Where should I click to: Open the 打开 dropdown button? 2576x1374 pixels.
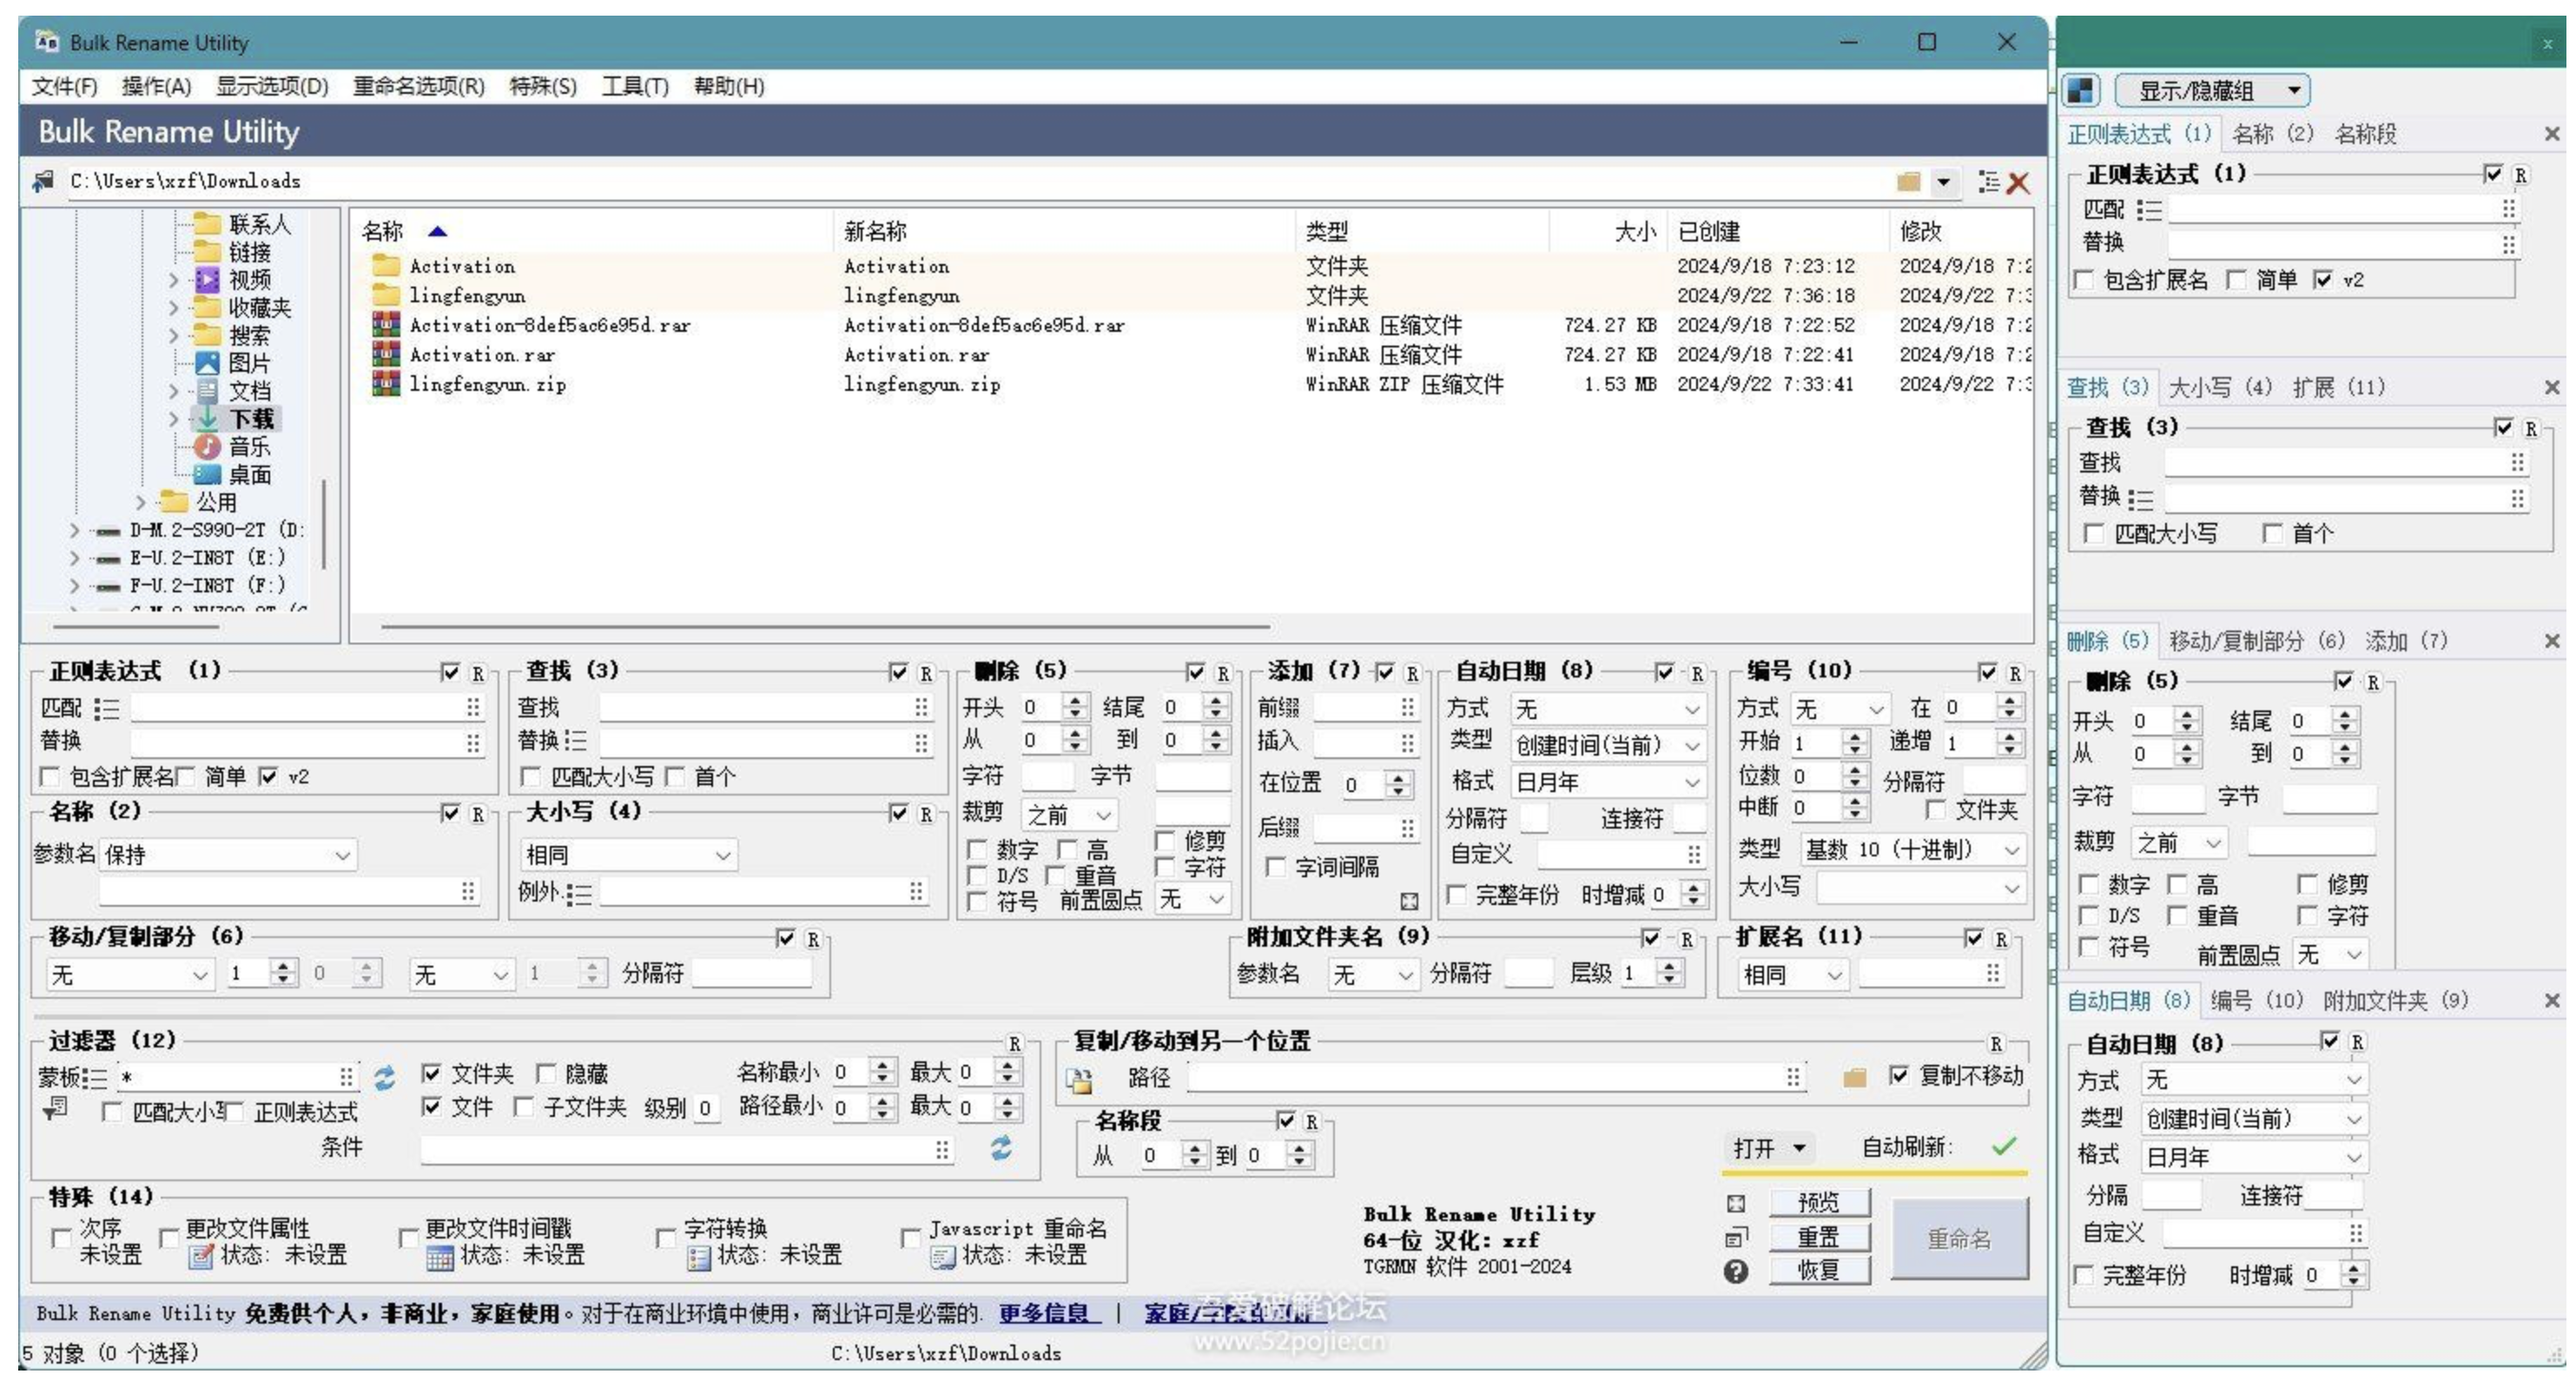click(1768, 1148)
